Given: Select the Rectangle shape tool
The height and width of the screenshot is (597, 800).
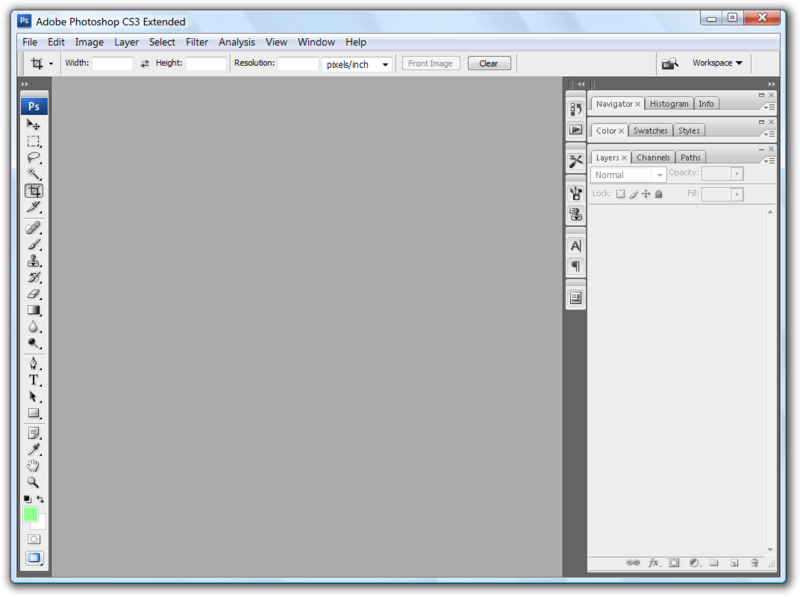Looking at the screenshot, I should 34,413.
